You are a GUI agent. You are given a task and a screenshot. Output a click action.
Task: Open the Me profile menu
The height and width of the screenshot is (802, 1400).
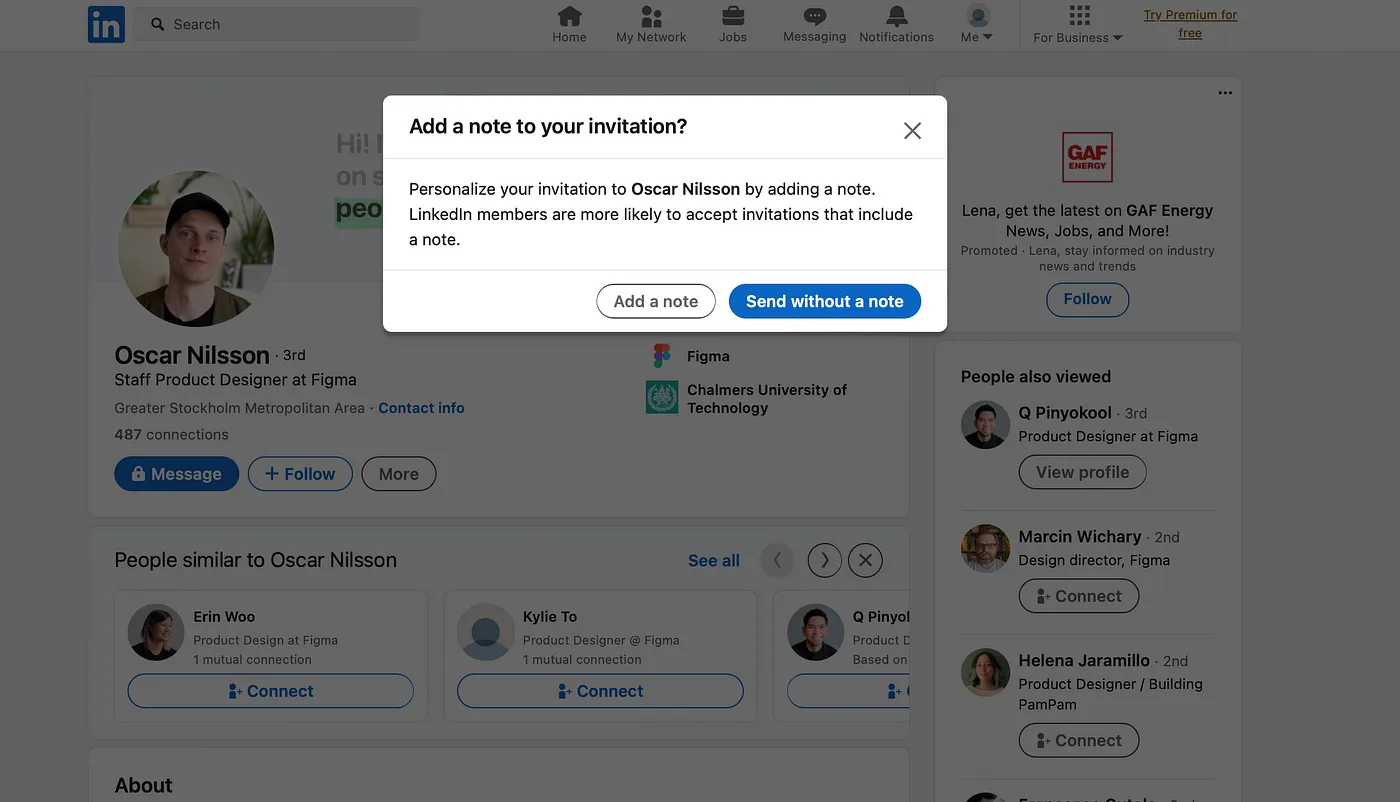(x=977, y=24)
